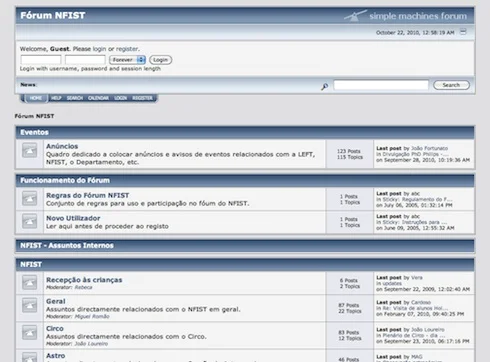The image size is (490, 362).
Task: Open the Astro board
Action: (55, 356)
